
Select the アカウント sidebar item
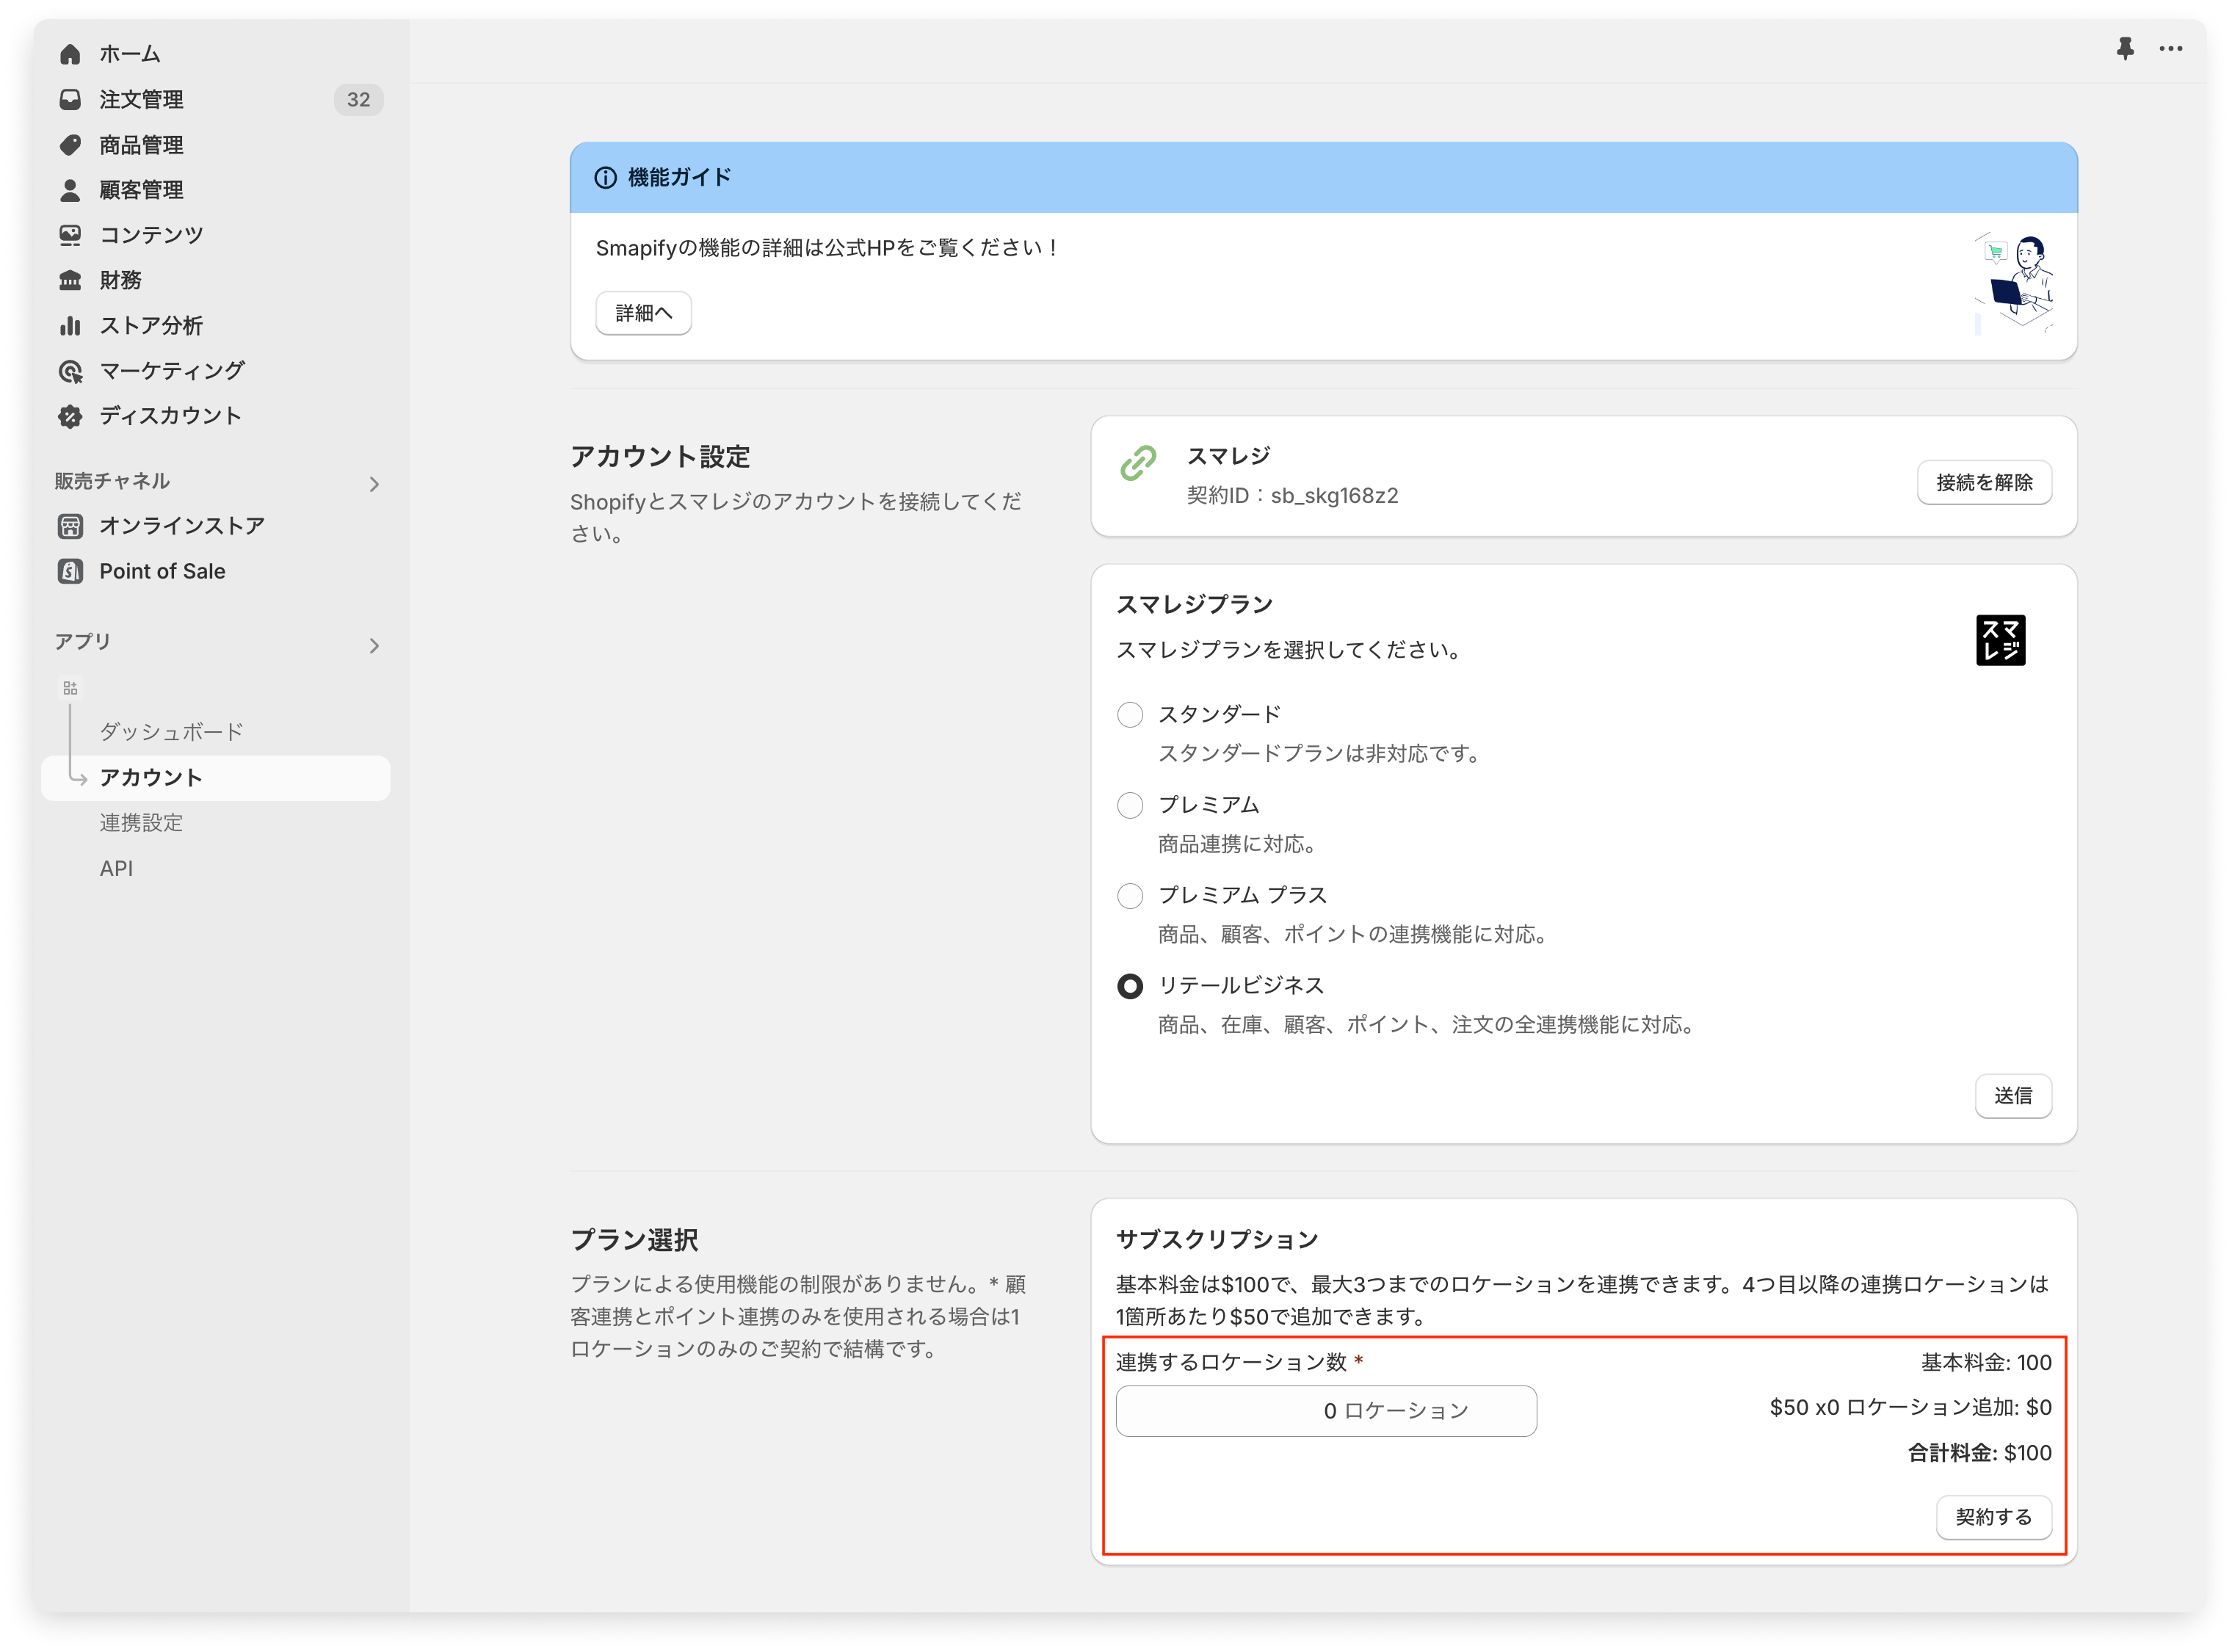pyautogui.click(x=216, y=778)
